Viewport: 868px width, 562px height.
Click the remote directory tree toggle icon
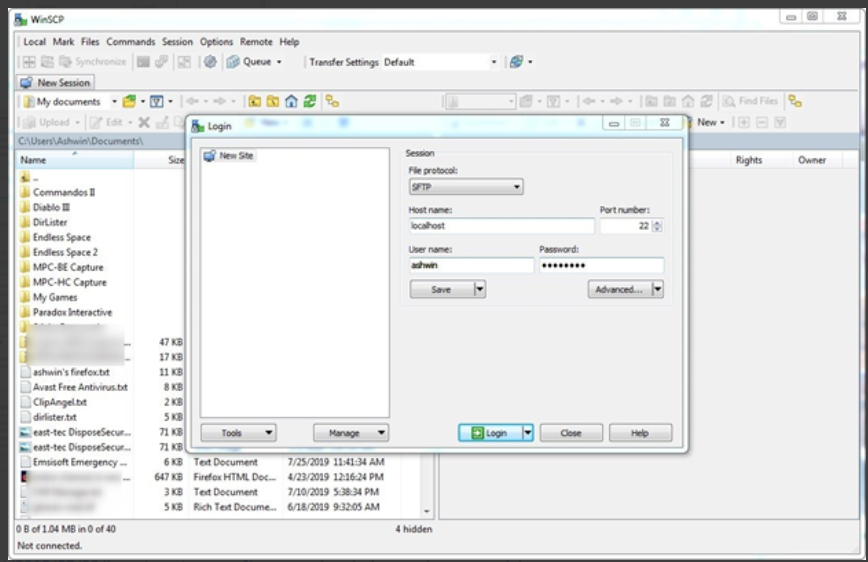795,101
